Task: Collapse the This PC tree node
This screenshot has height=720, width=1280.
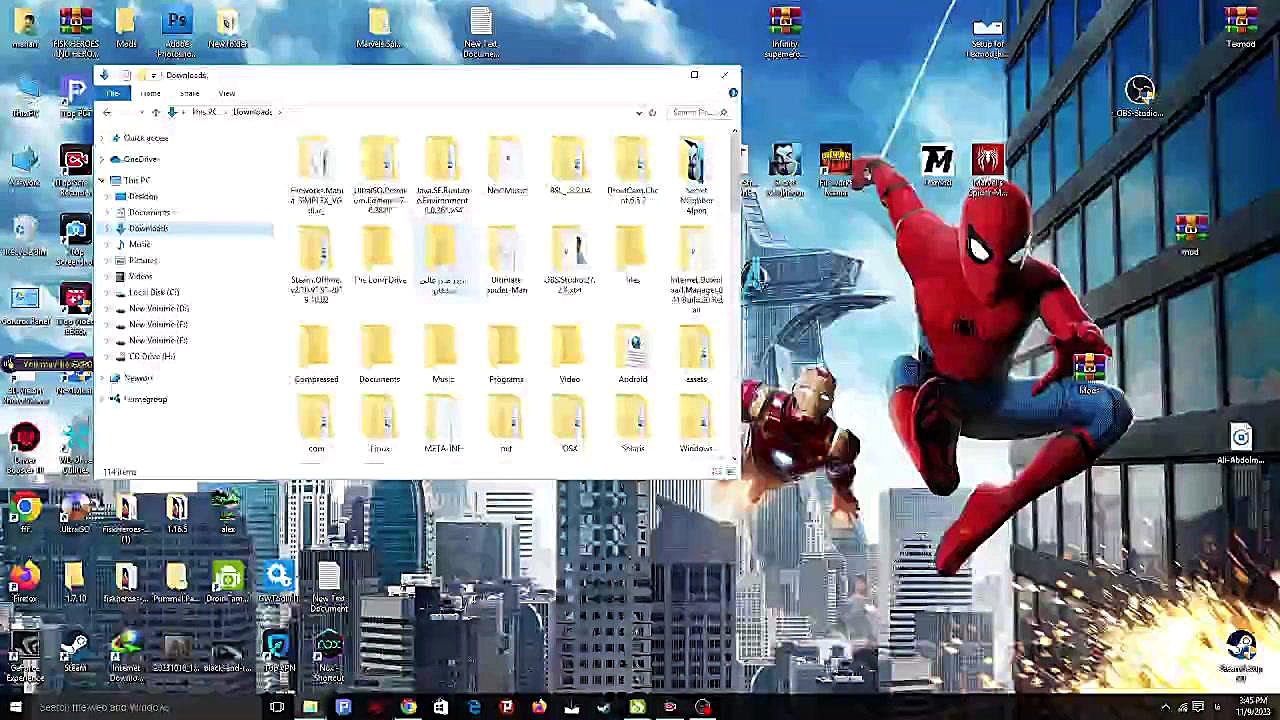Action: [102, 180]
